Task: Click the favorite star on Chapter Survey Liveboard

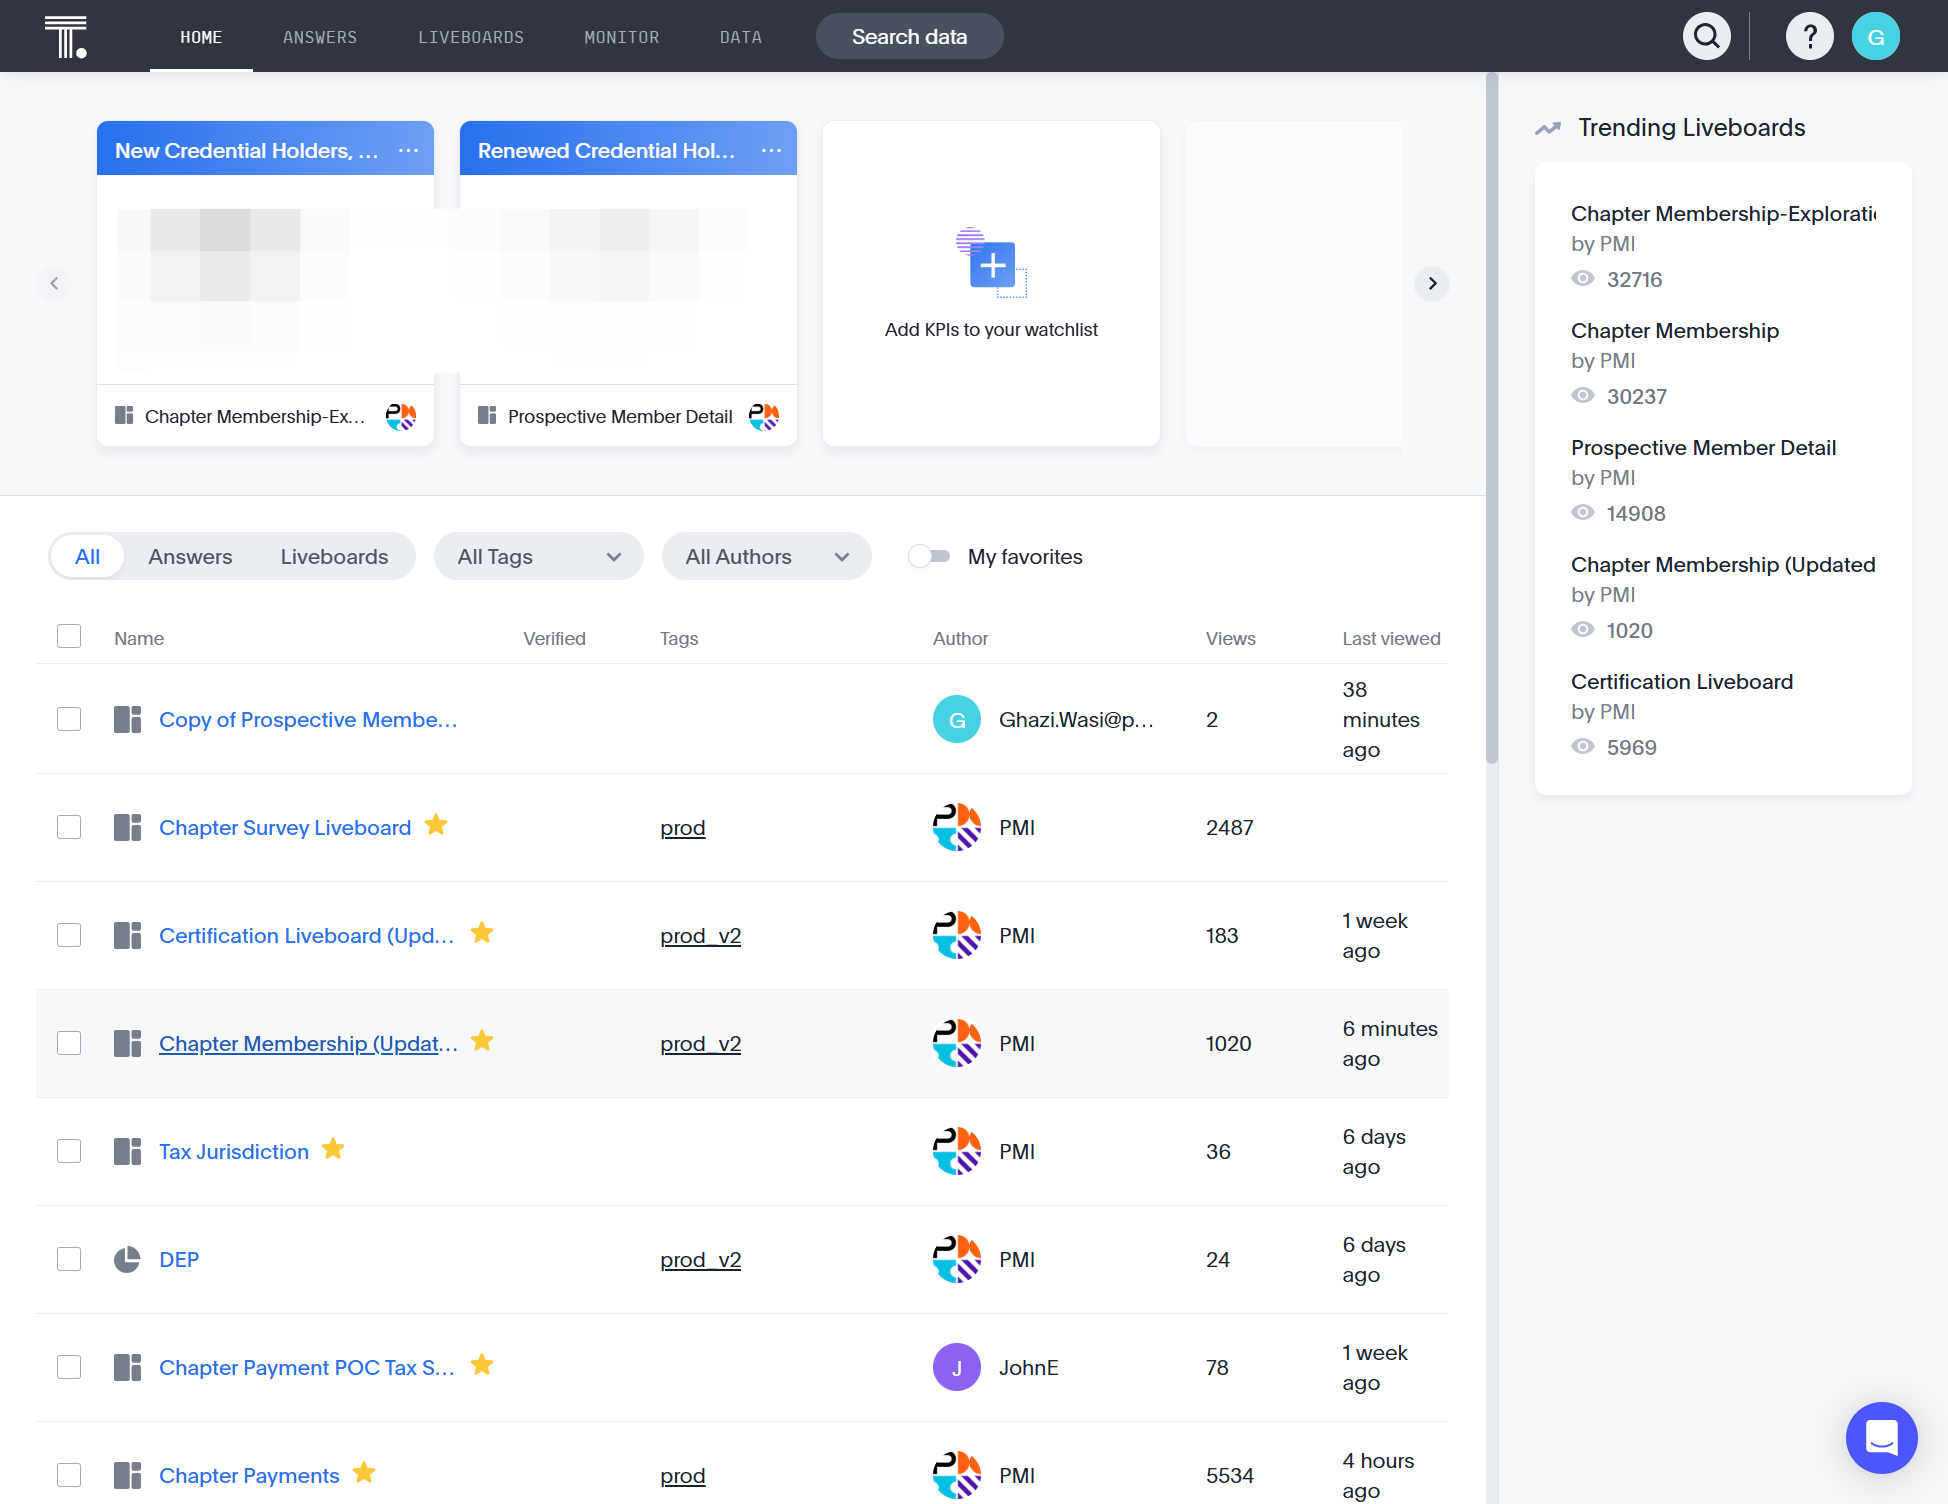Action: (436, 825)
